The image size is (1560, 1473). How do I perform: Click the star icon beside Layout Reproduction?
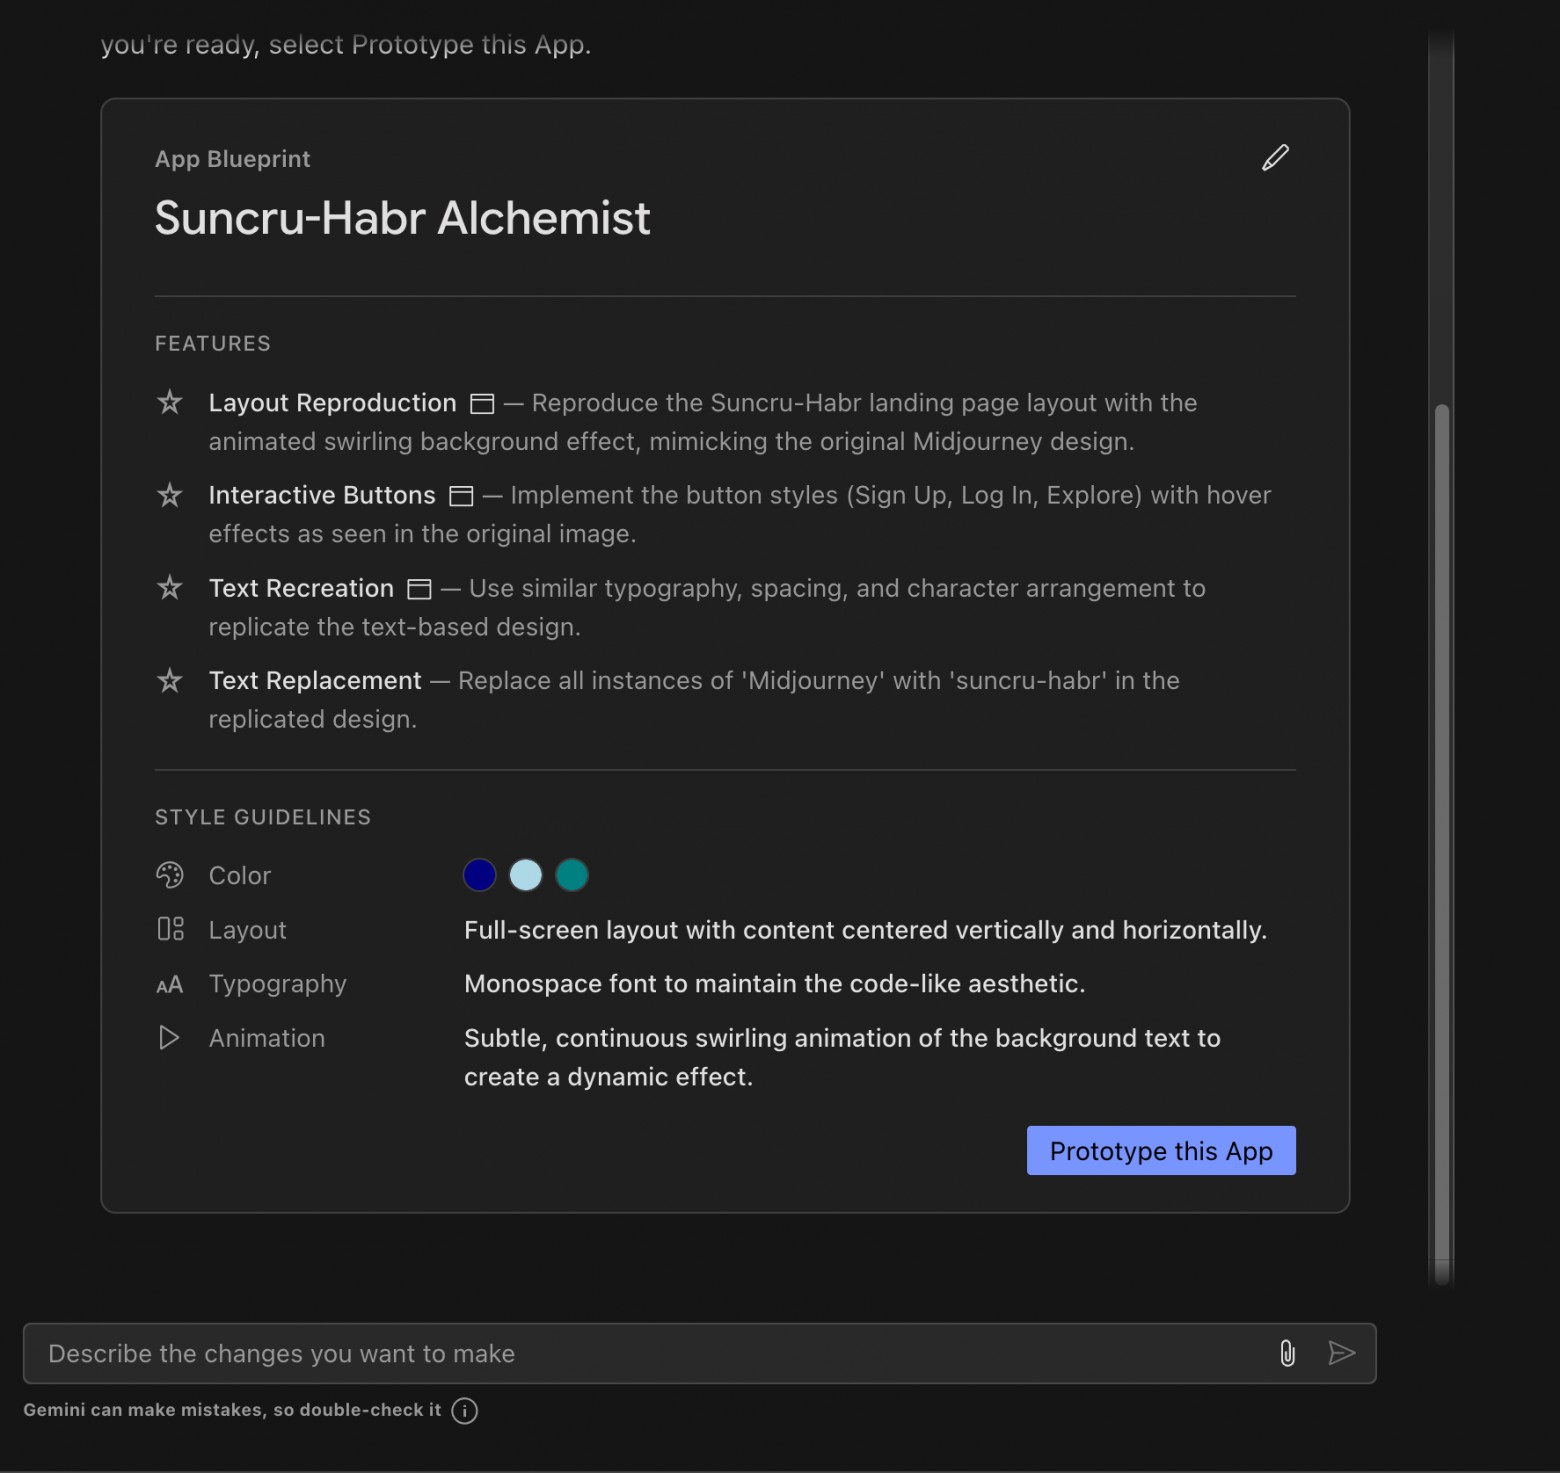(x=170, y=403)
